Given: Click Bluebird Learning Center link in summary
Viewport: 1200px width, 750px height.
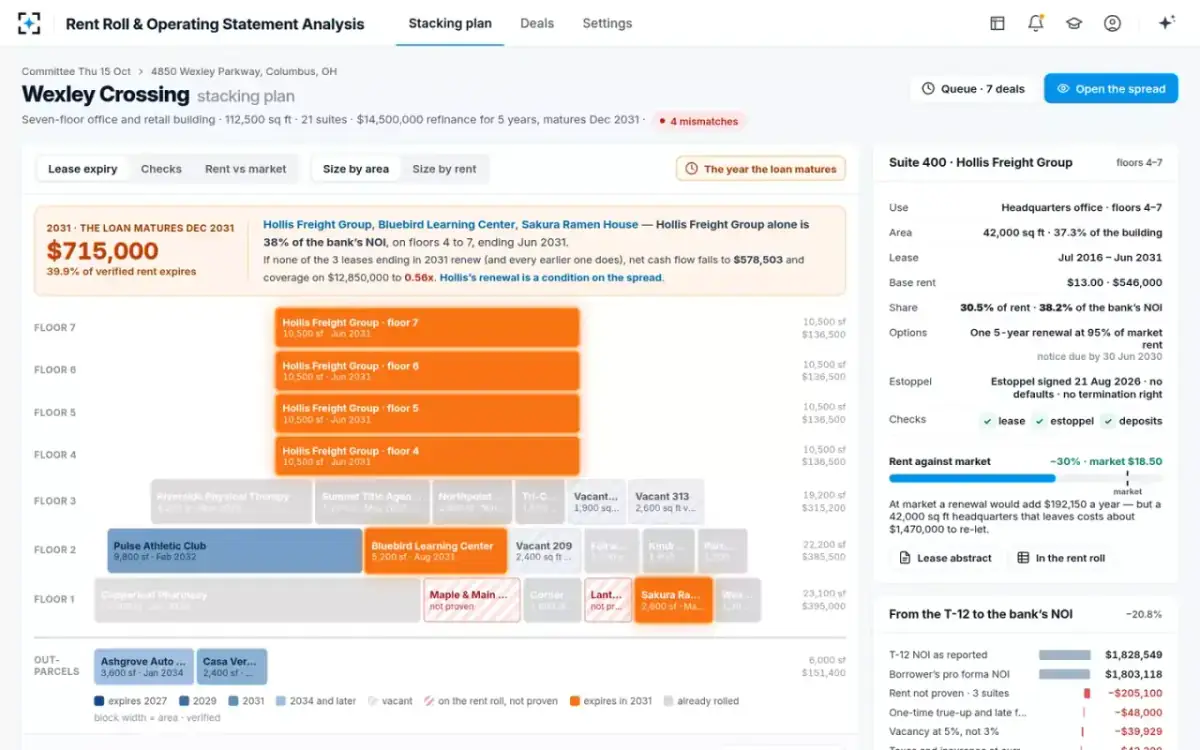Looking at the screenshot, I should pyautogui.click(x=447, y=225).
